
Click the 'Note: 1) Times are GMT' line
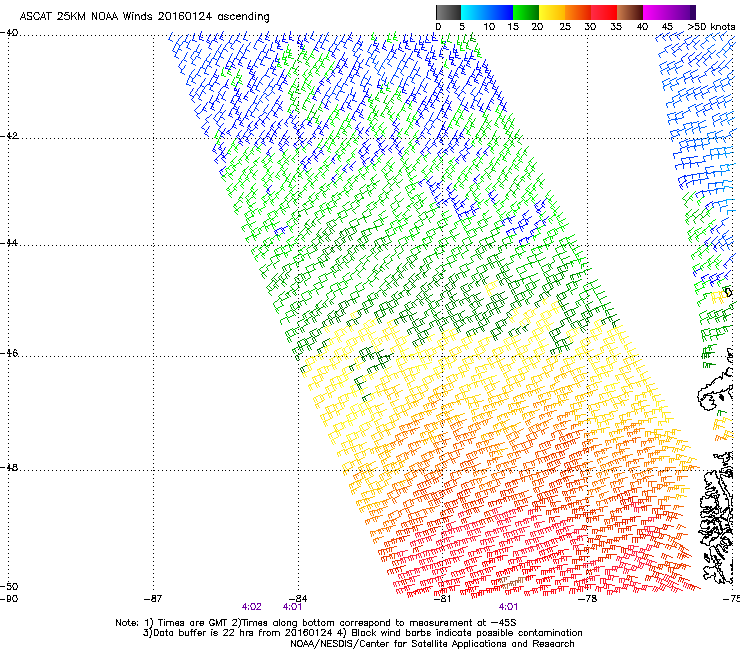[316, 623]
